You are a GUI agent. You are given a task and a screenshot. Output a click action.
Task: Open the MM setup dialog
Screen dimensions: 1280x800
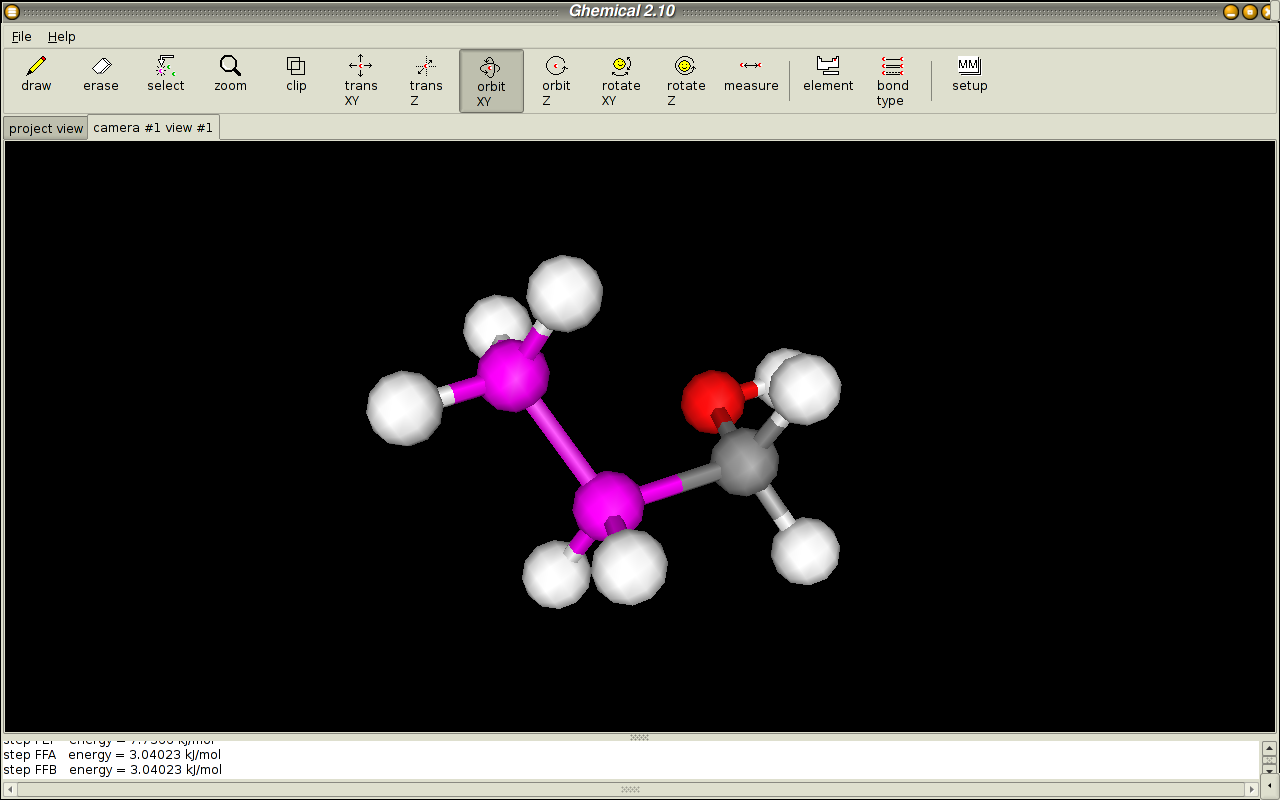[x=969, y=75]
